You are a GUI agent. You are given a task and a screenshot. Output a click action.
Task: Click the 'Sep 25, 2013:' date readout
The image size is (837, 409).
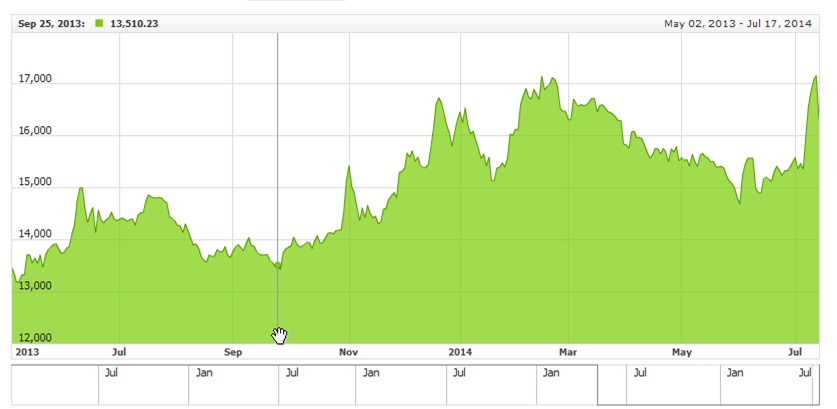click(51, 24)
